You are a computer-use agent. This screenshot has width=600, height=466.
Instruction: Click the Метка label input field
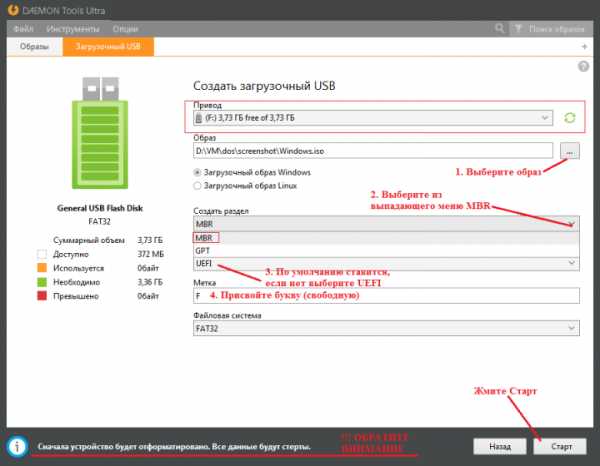point(386,296)
